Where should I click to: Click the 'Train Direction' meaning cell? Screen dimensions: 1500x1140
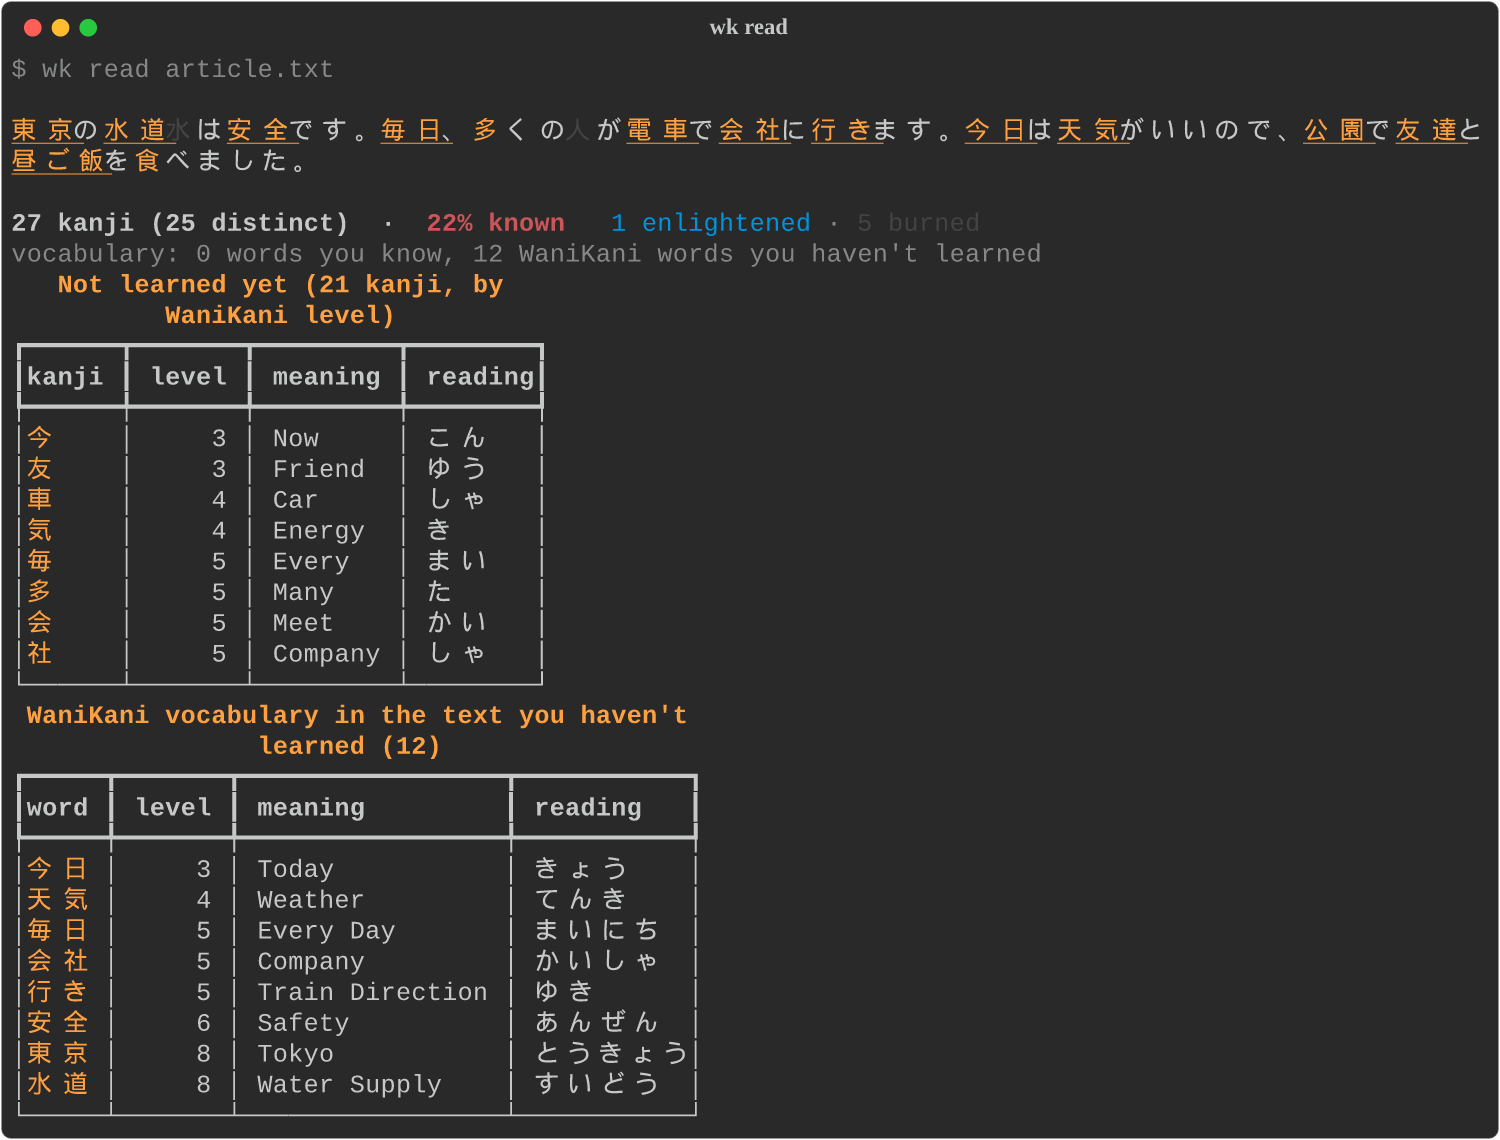(372, 992)
